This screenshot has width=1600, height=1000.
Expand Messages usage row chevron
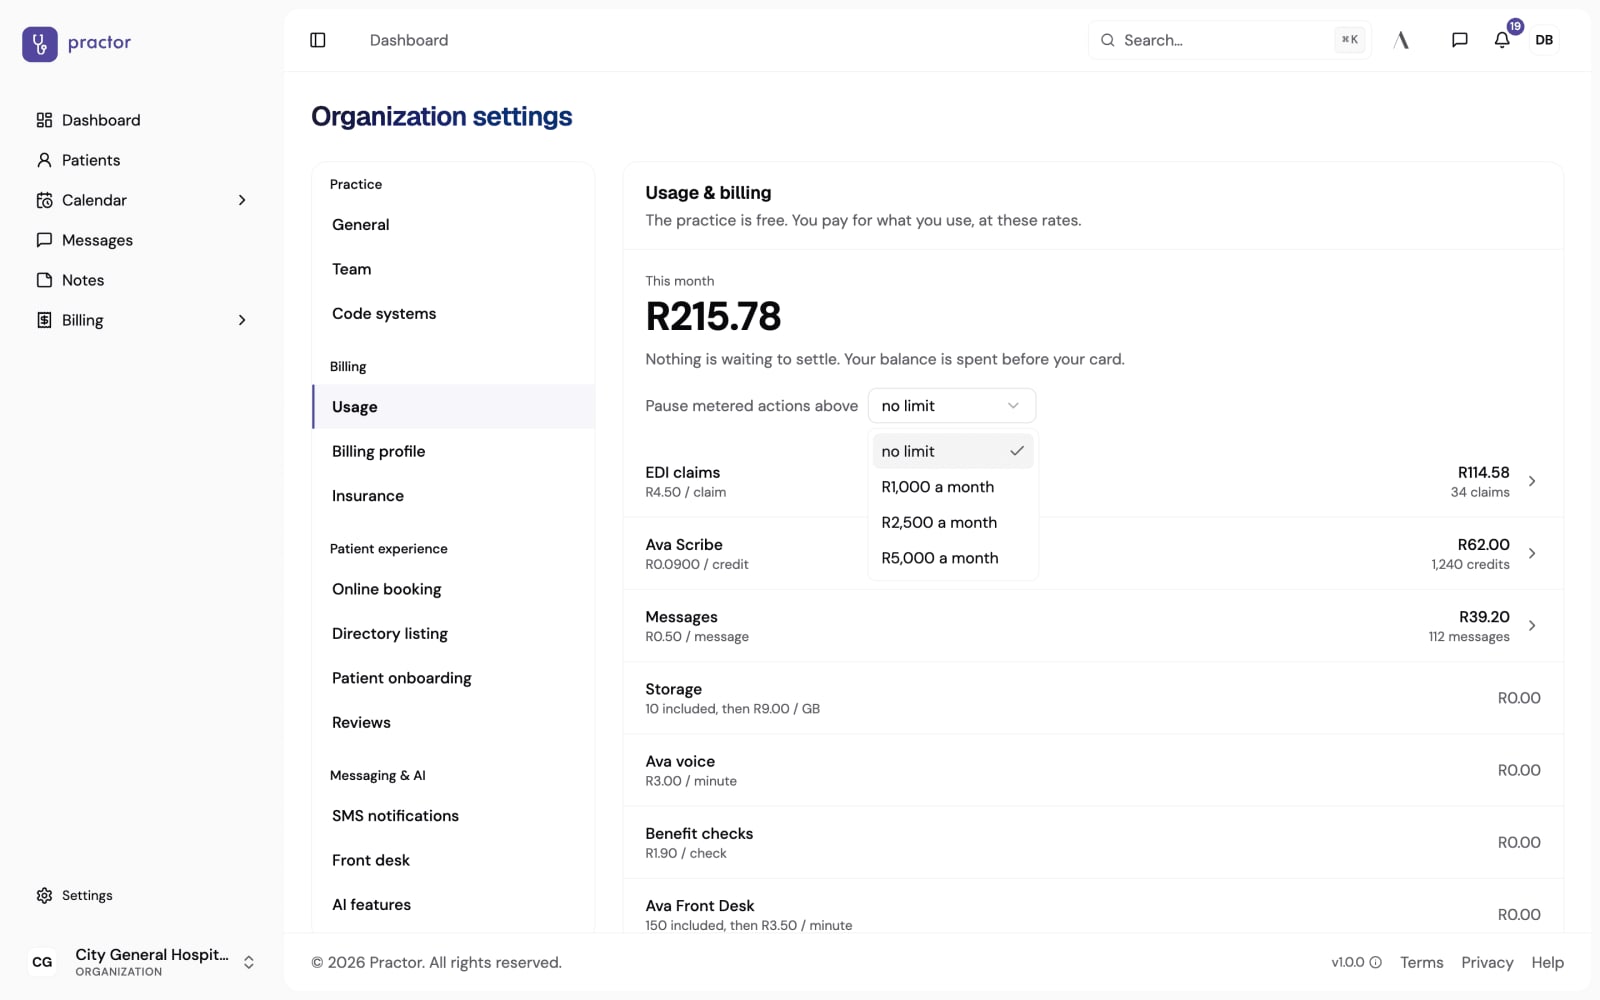click(x=1532, y=626)
